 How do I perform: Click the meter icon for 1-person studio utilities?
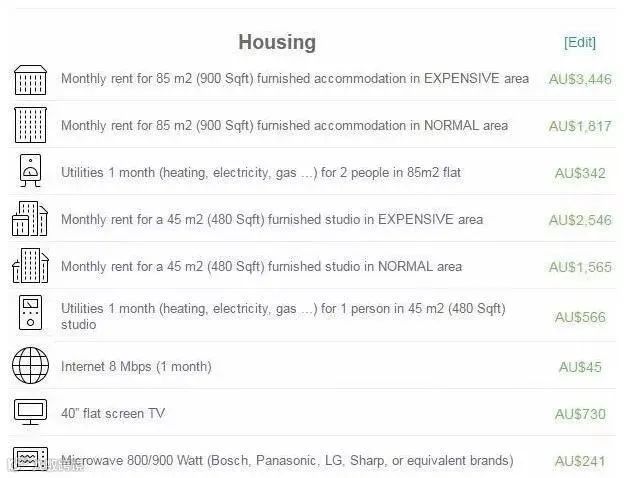(31, 313)
